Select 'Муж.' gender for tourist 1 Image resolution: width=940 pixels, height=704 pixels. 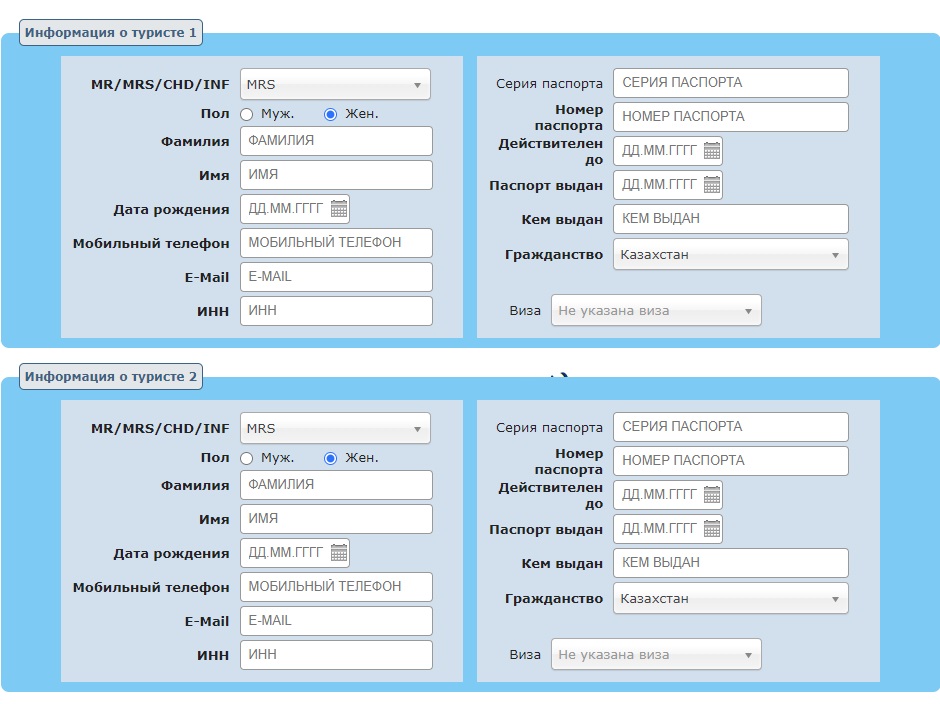(247, 114)
